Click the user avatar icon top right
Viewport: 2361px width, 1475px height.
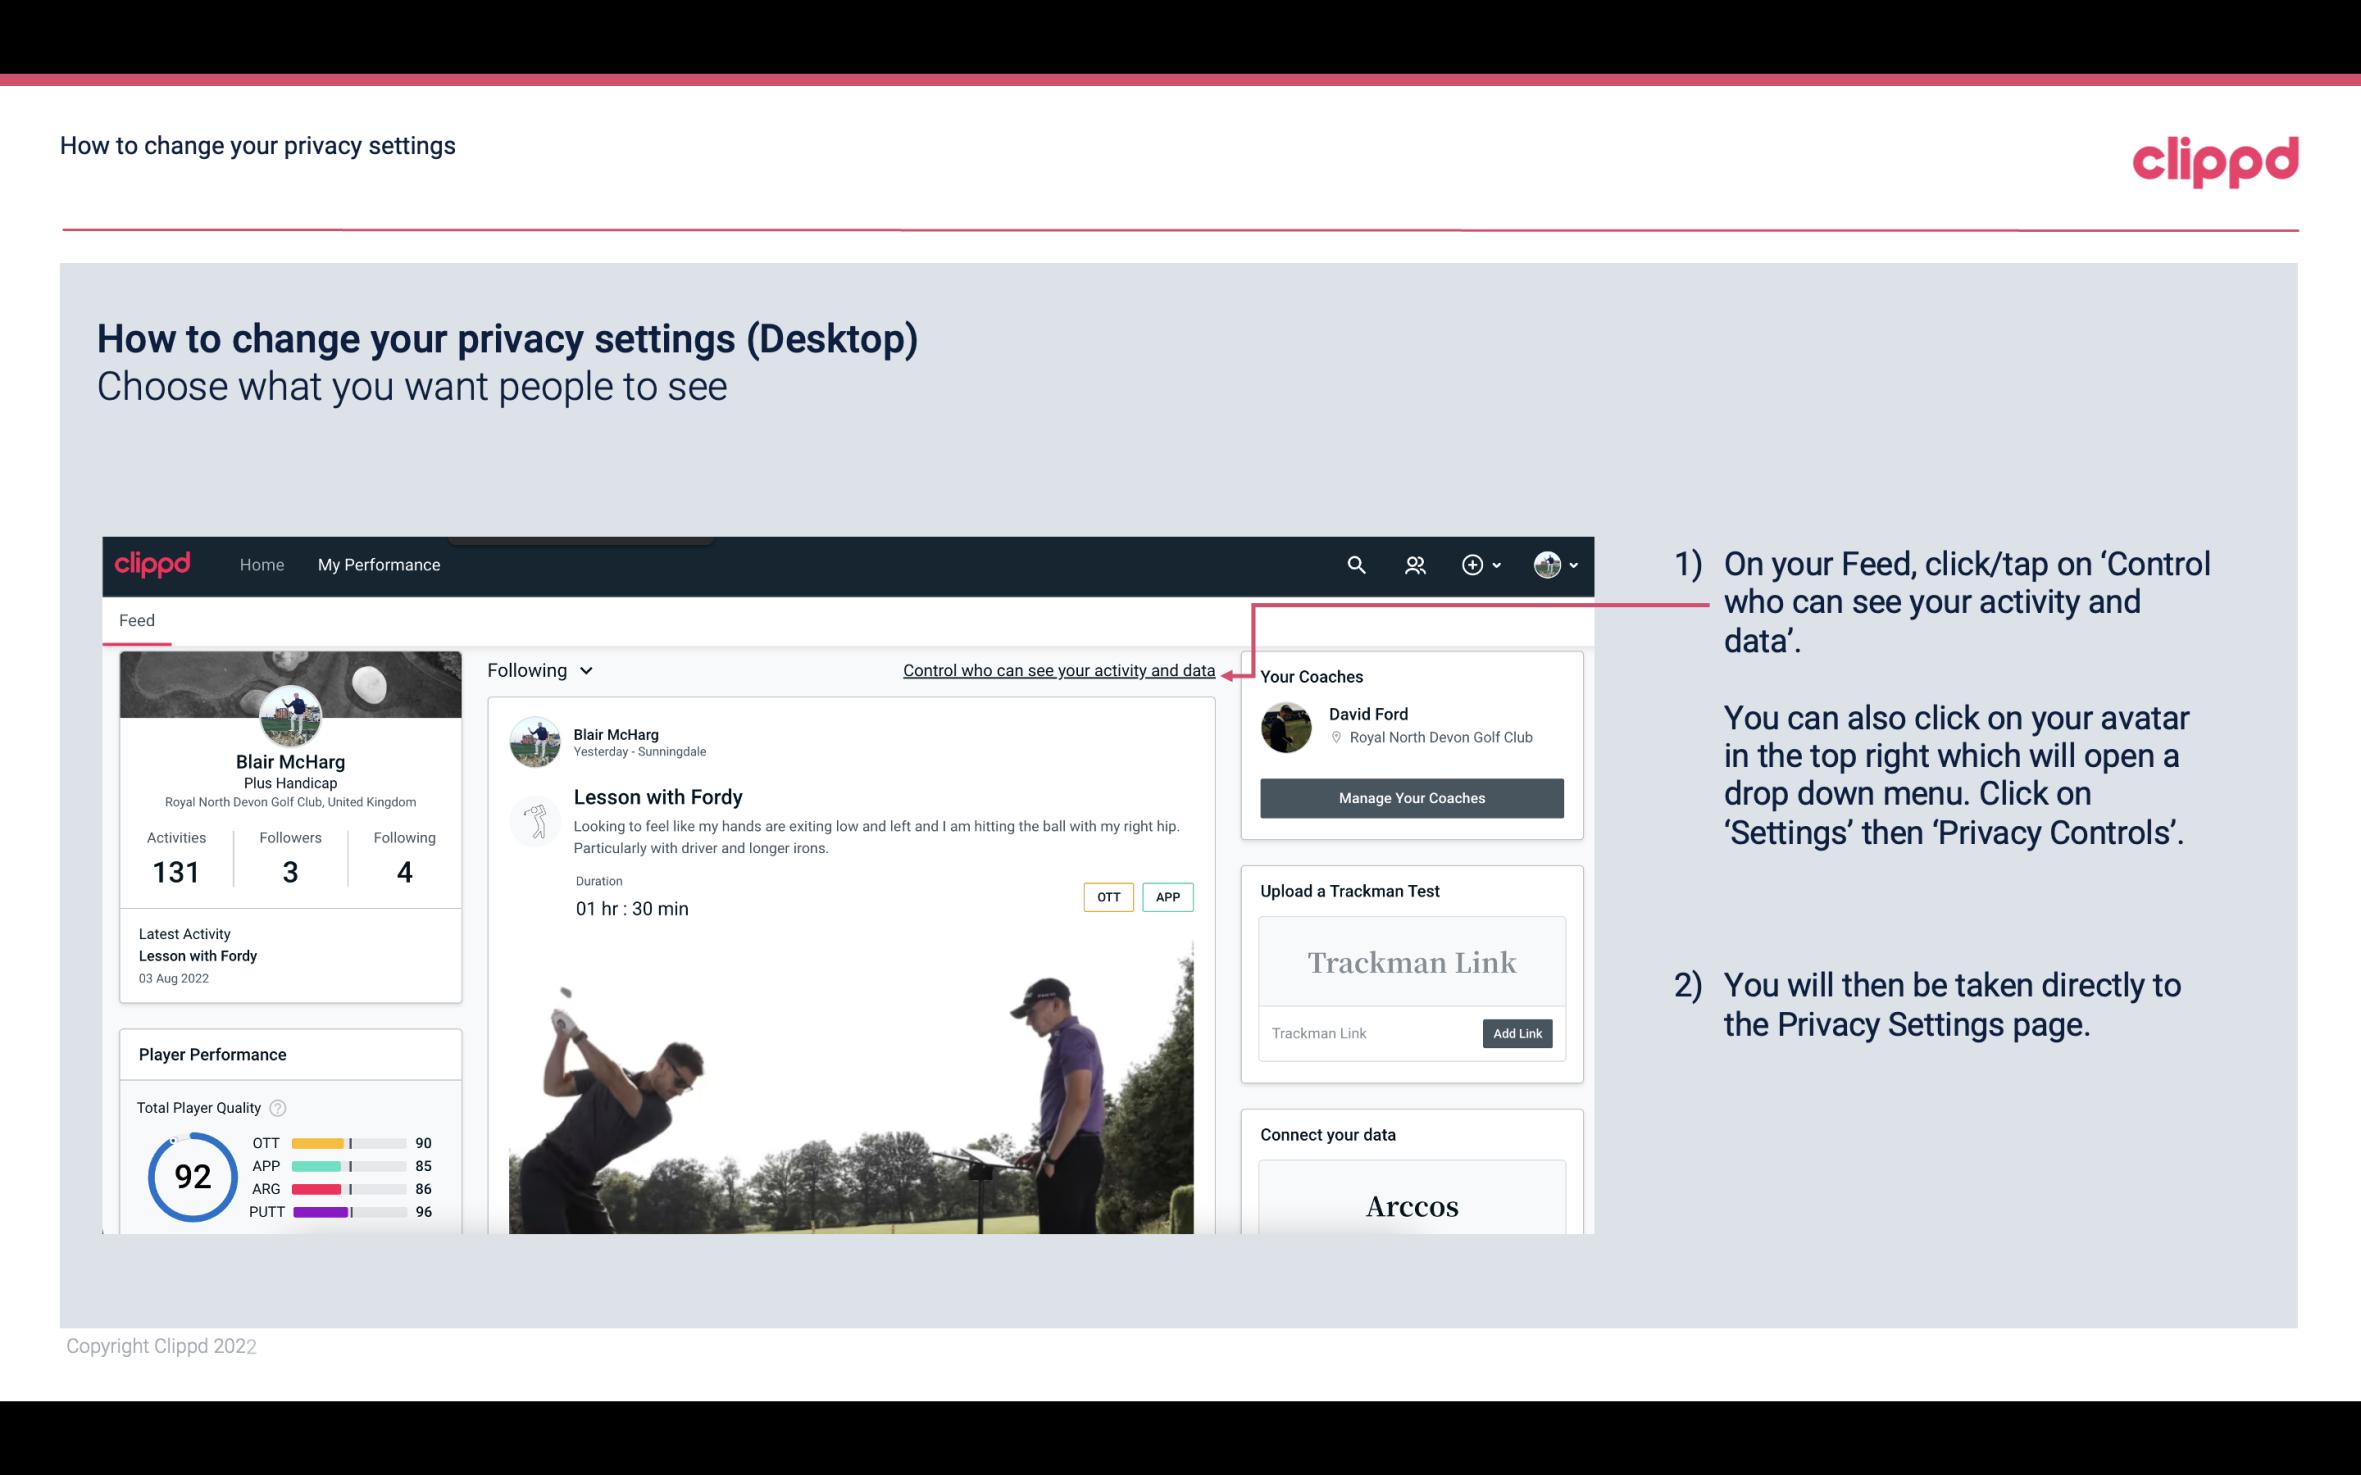tap(1546, 564)
